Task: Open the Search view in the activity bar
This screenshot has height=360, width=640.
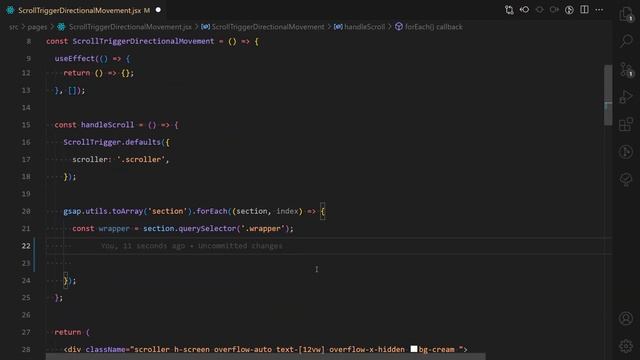Action: click(626, 41)
